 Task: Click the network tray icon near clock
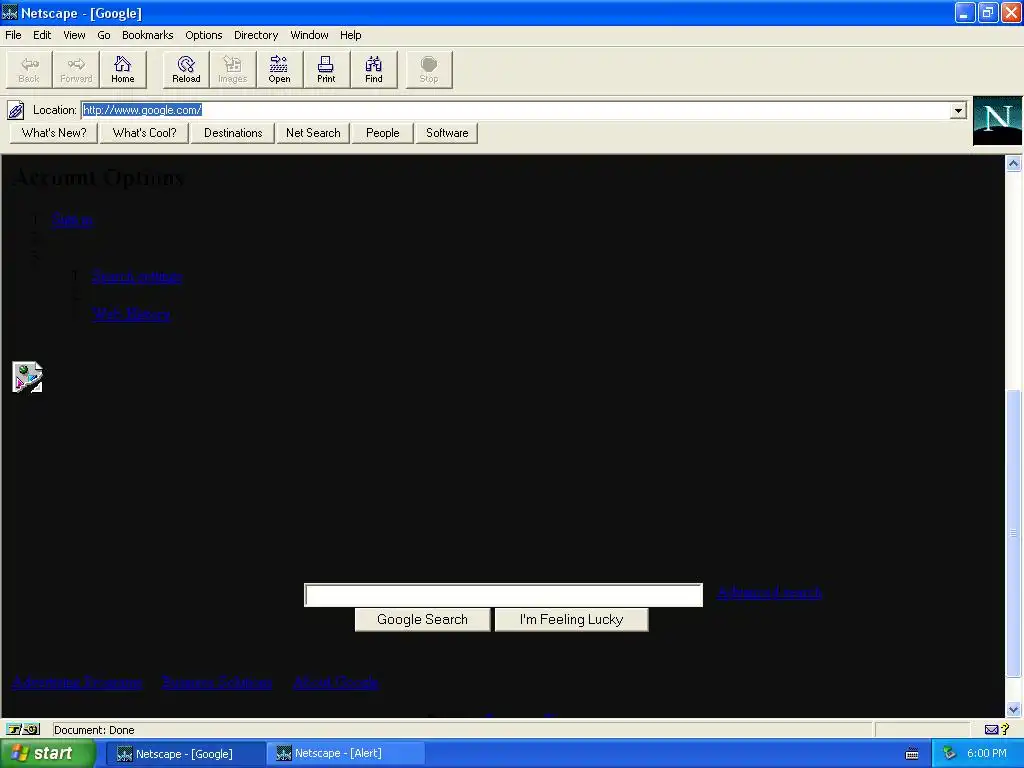[949, 754]
